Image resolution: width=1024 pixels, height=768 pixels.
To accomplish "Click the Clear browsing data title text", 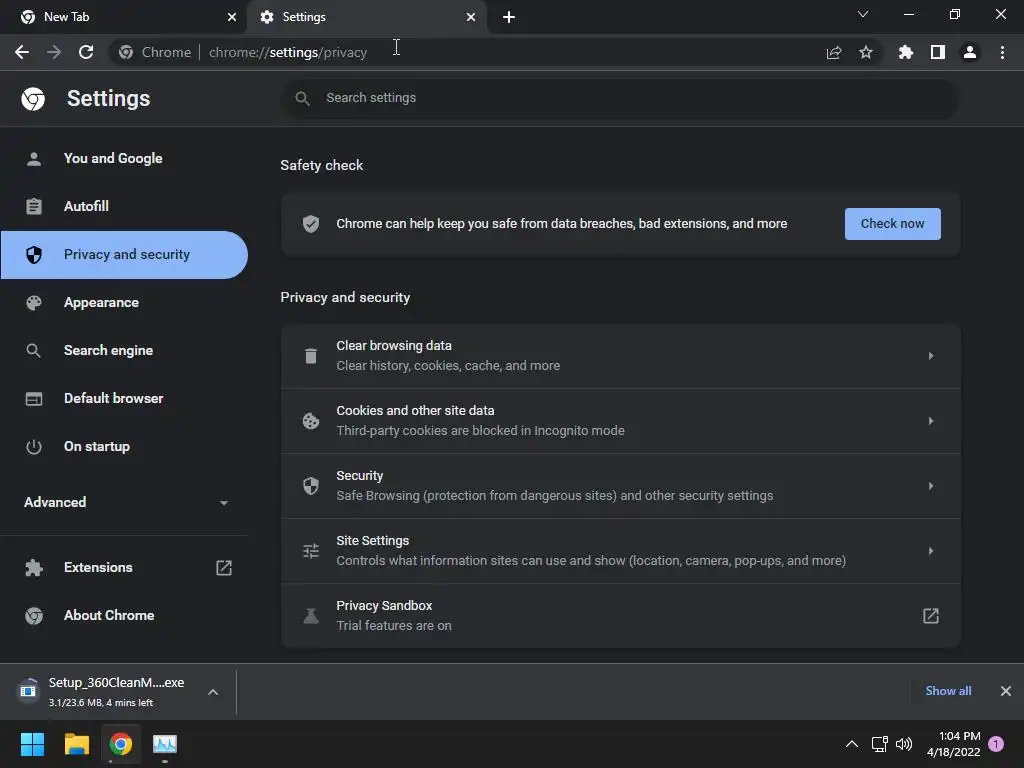I will coord(394,345).
